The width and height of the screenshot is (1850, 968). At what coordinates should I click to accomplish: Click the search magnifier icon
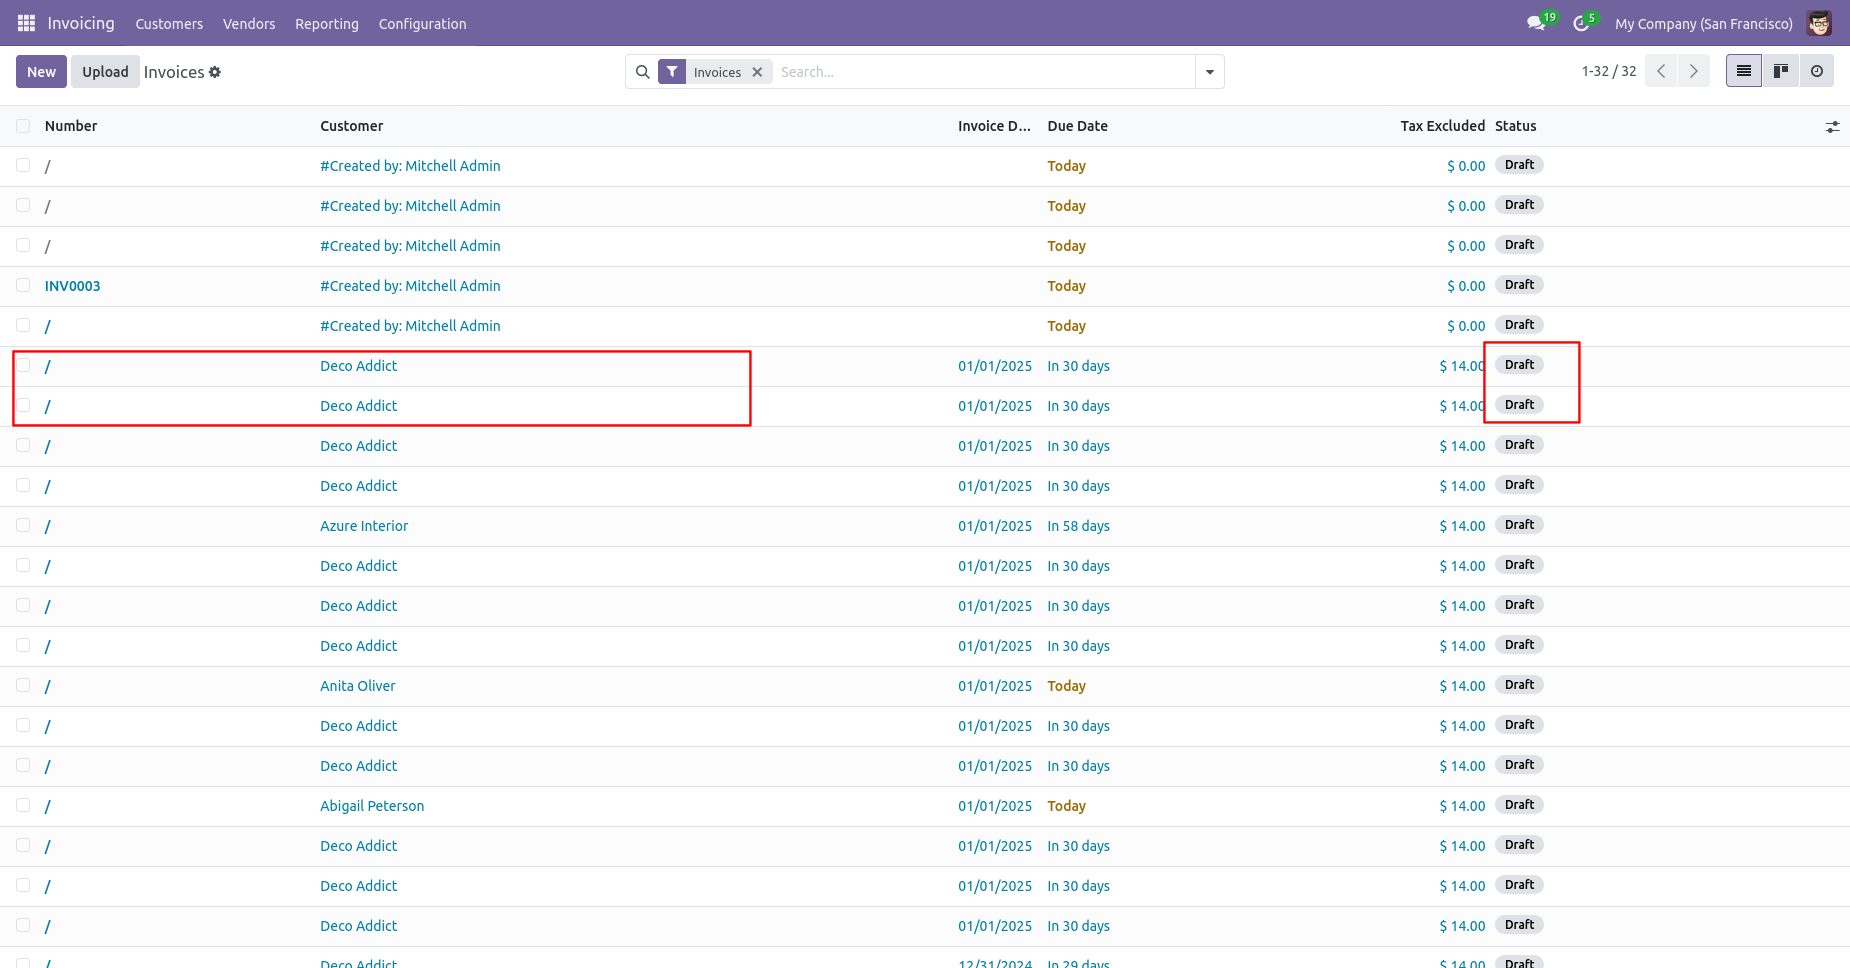click(643, 72)
